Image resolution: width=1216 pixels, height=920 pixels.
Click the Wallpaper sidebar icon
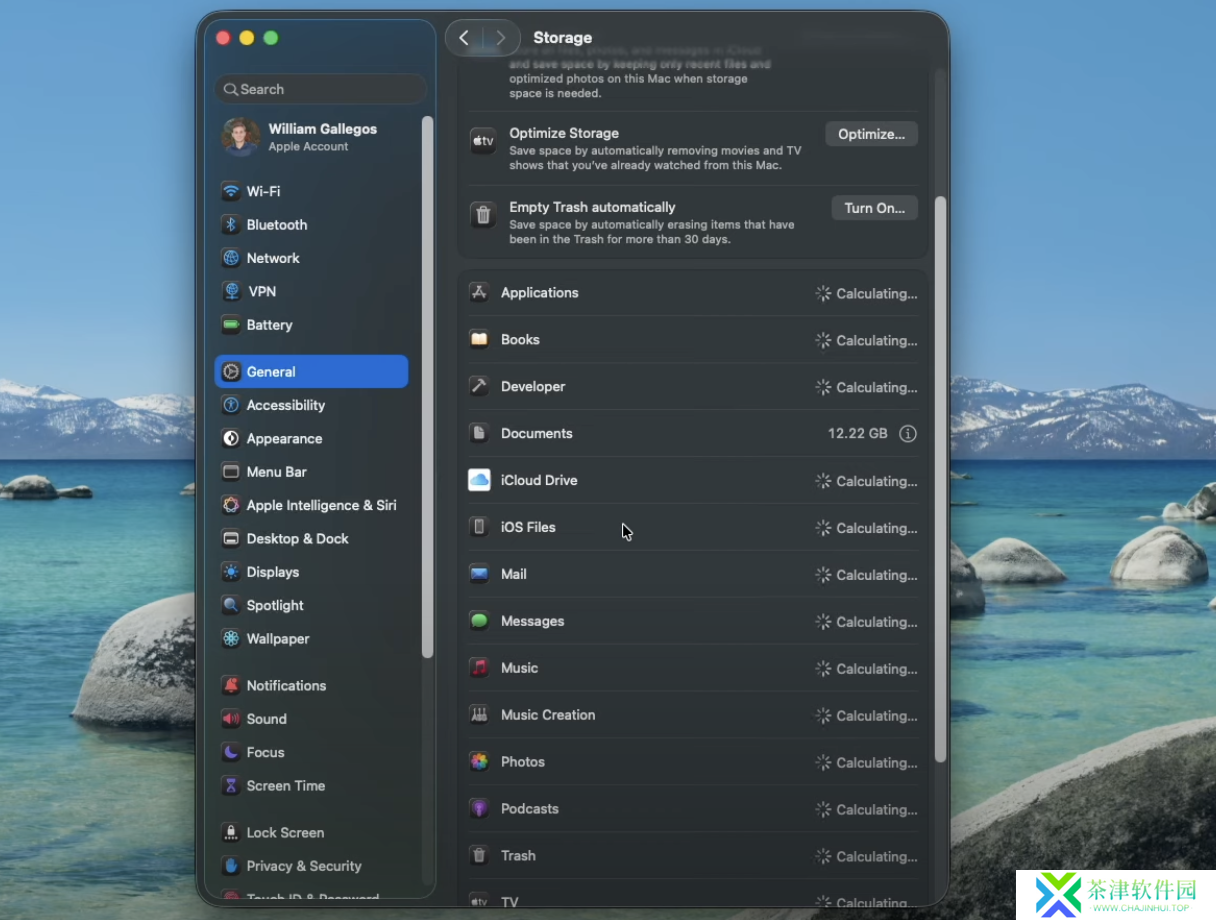(231, 639)
